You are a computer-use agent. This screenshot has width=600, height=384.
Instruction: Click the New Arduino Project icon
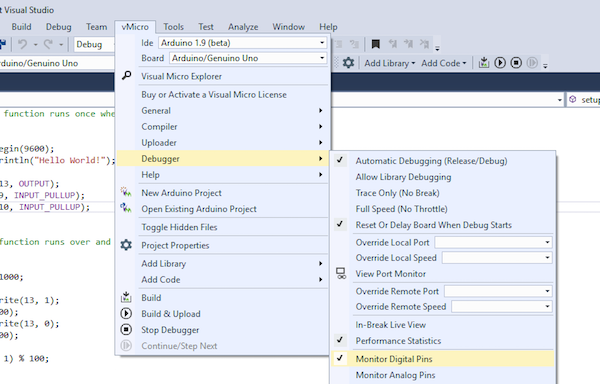[x=126, y=192]
